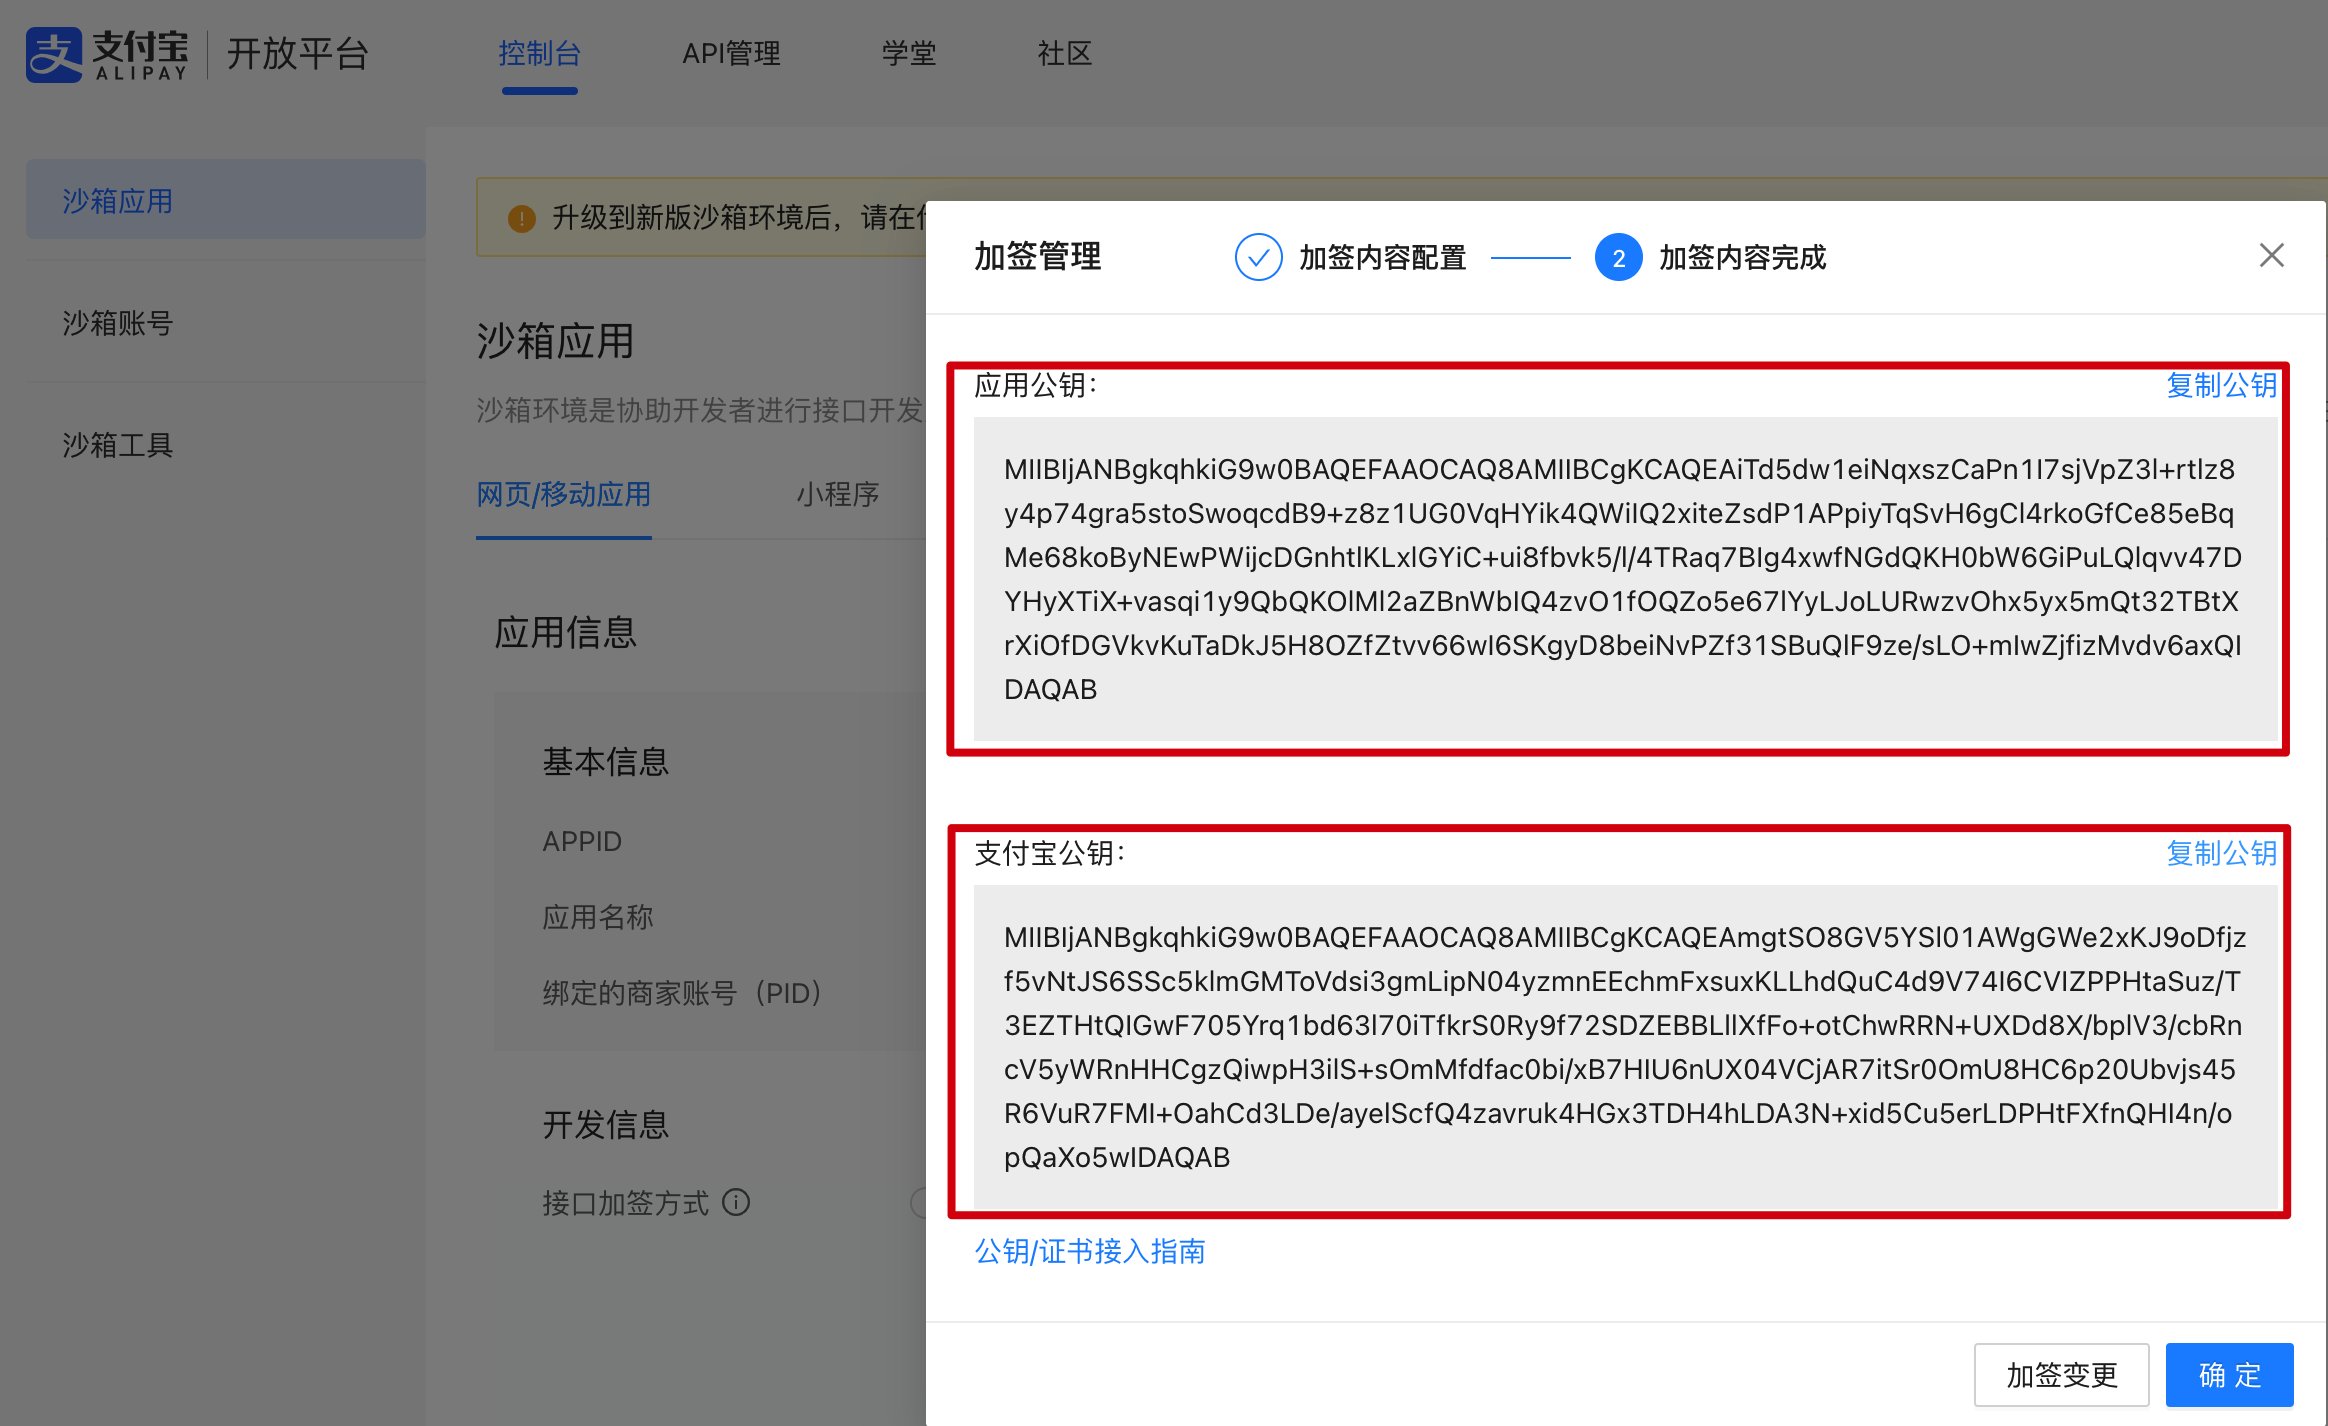Viewport: 2328px width, 1426px height.
Task: Click inside the 支付宝公钥 key text box
Action: pos(1625,1047)
